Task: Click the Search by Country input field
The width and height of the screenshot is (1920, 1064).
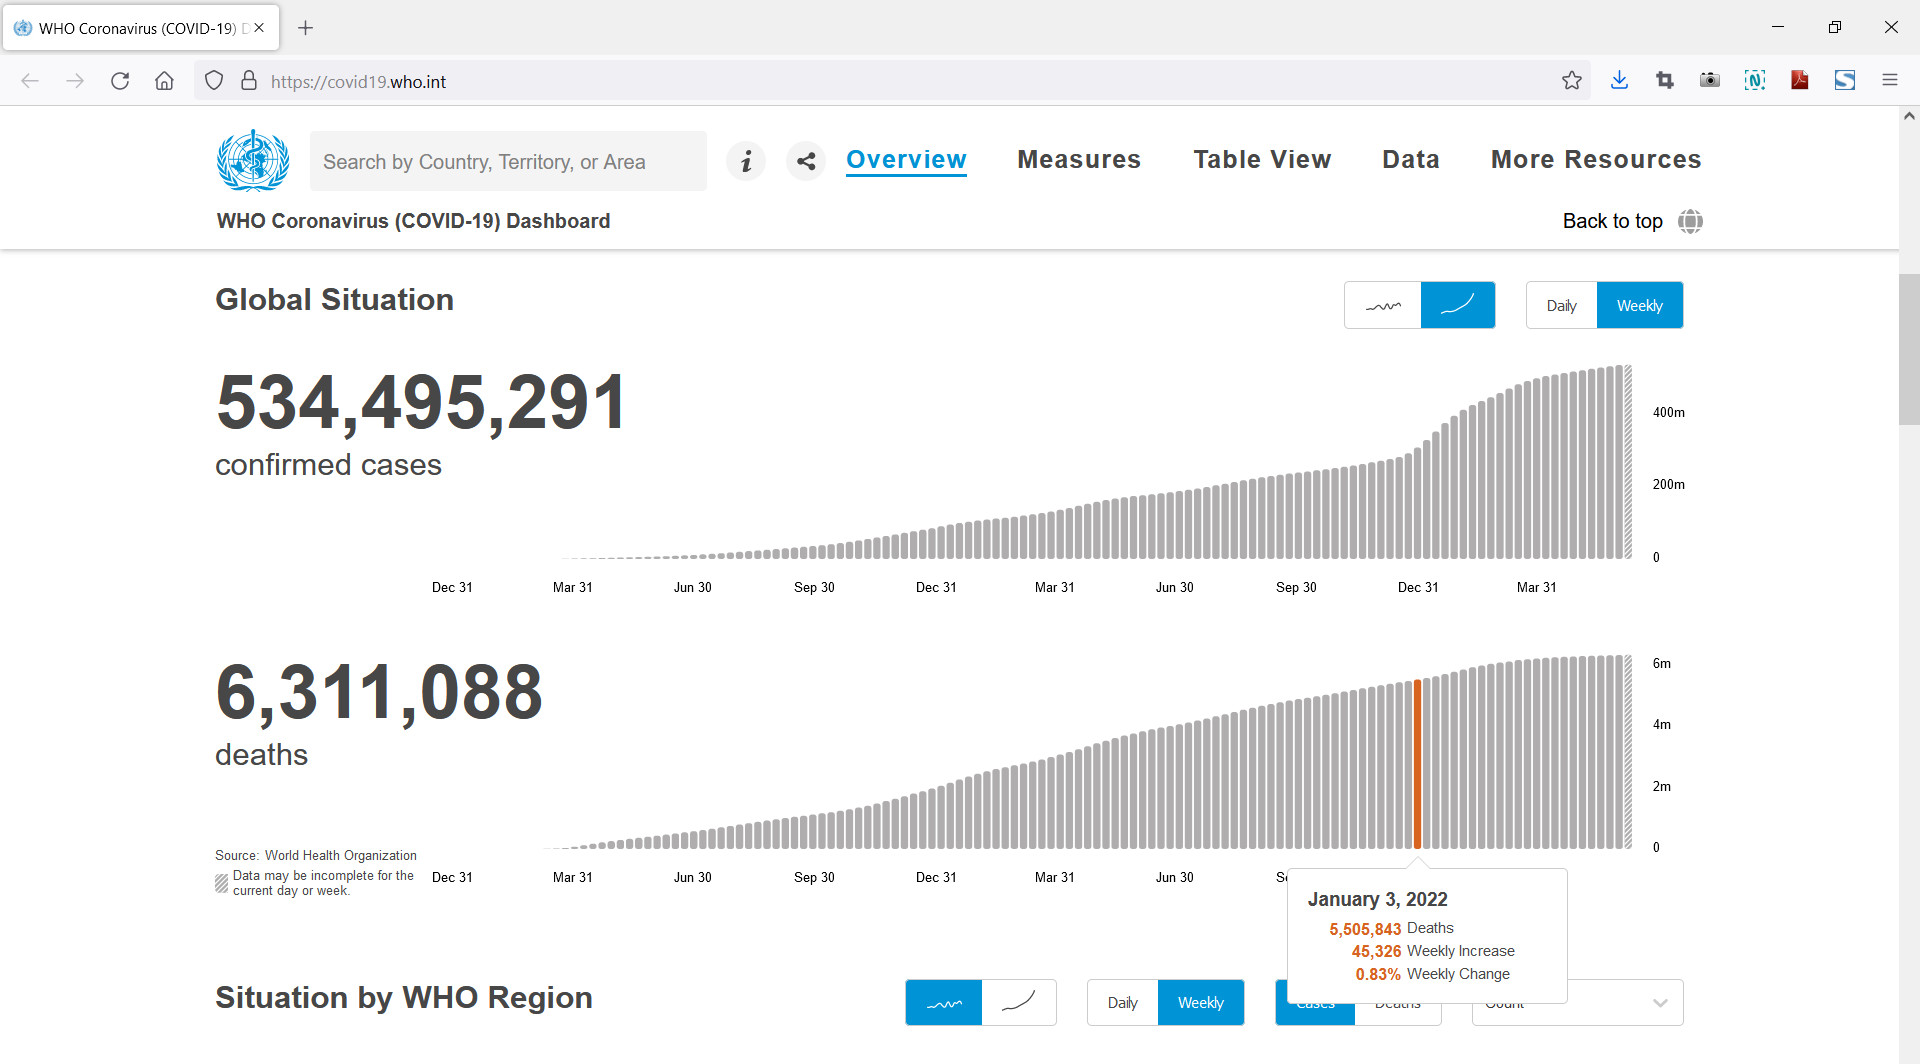Action: click(x=508, y=162)
